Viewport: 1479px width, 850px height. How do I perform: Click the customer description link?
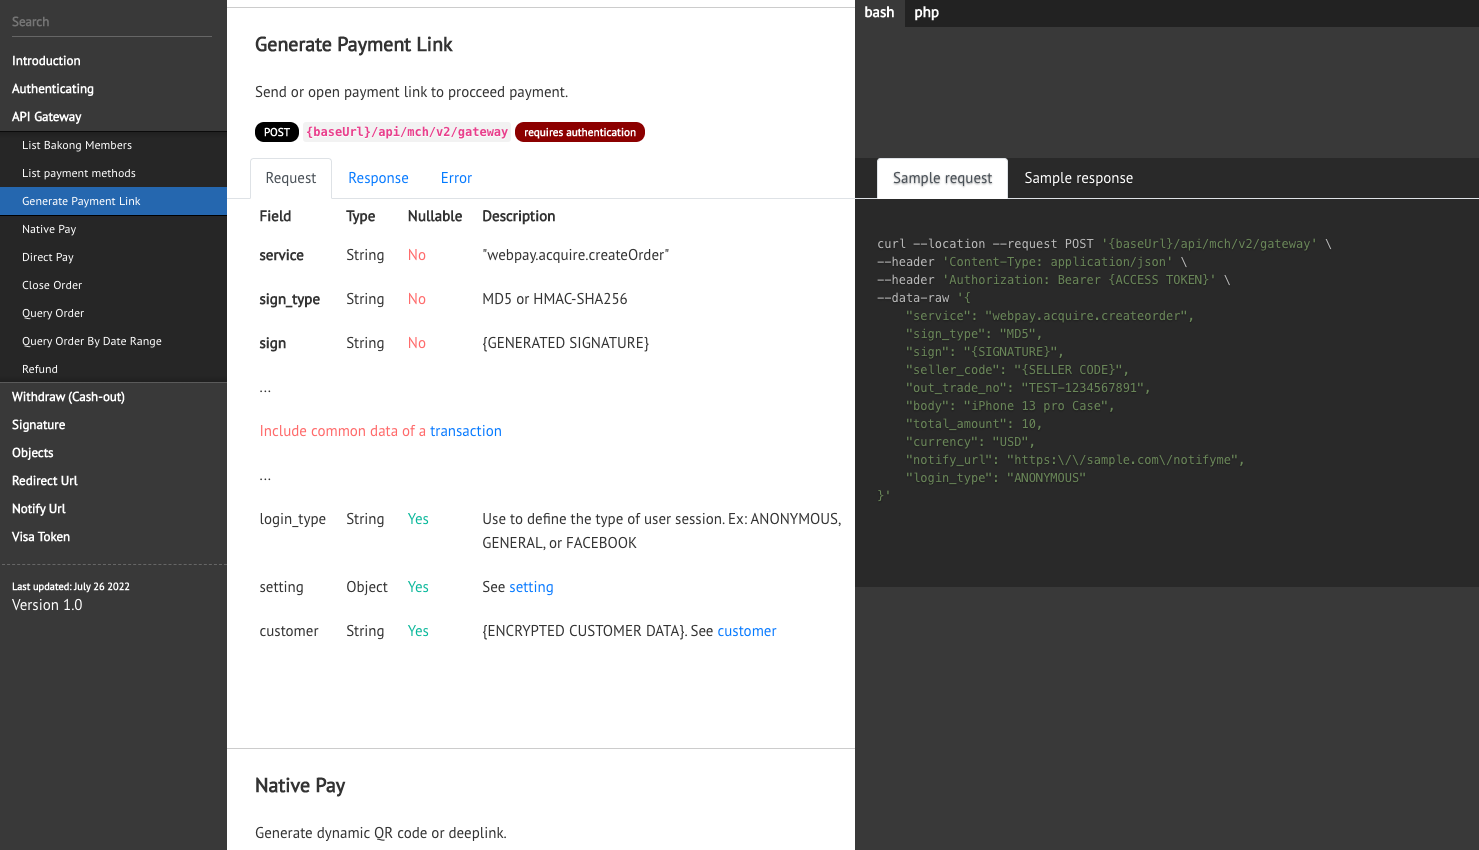coord(747,631)
